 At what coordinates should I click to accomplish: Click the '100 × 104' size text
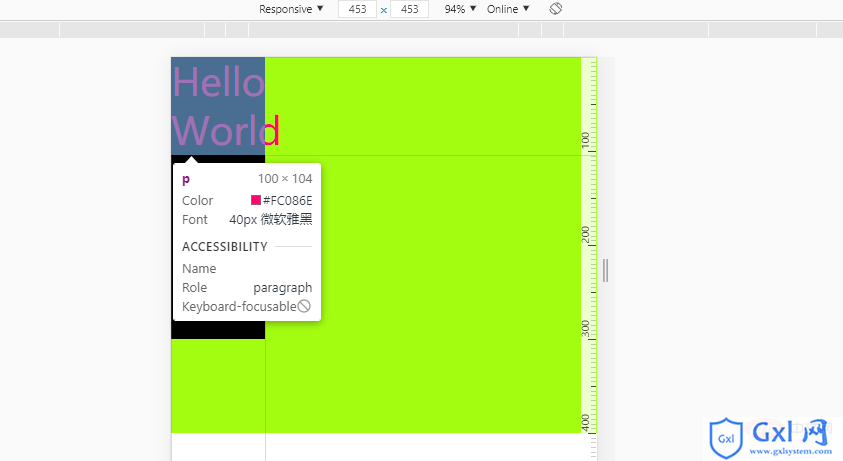tap(285, 179)
